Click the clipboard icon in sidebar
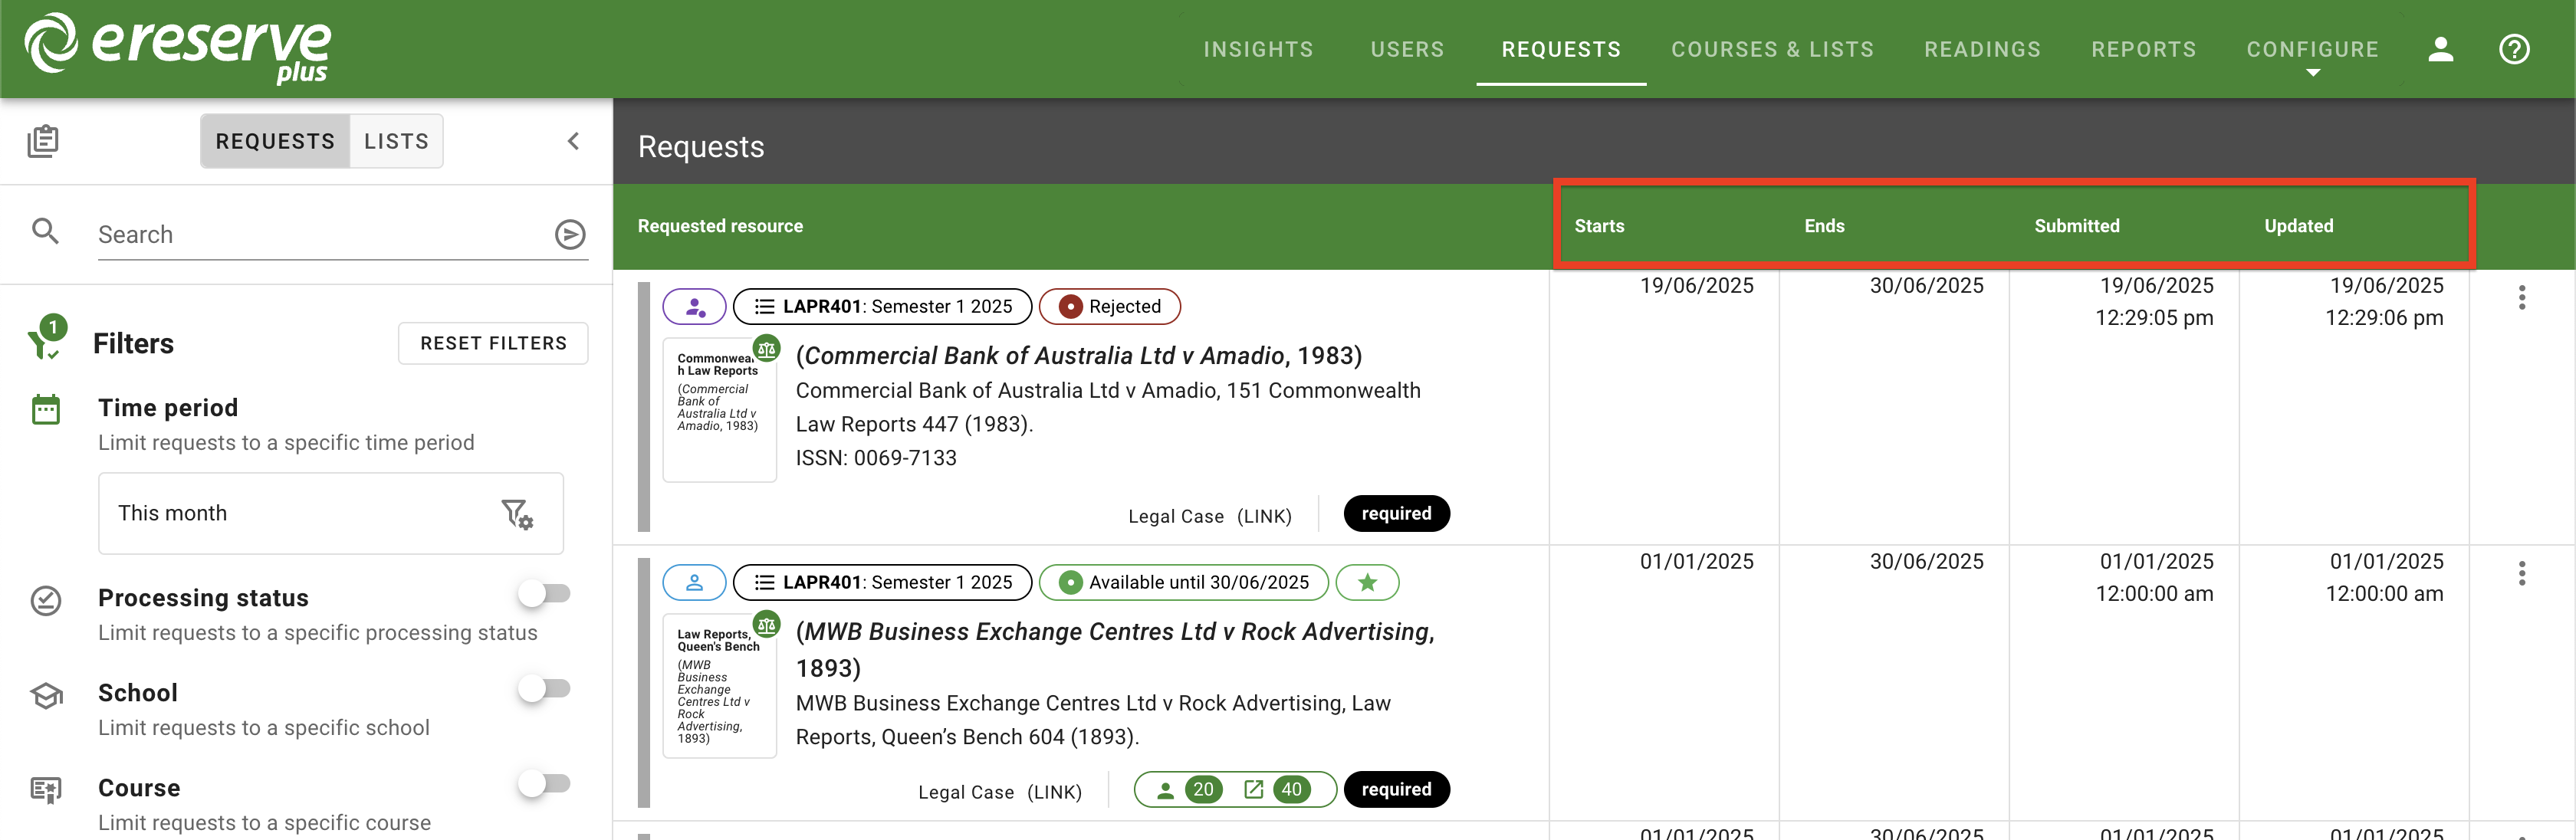2576x840 pixels. pyautogui.click(x=43, y=141)
